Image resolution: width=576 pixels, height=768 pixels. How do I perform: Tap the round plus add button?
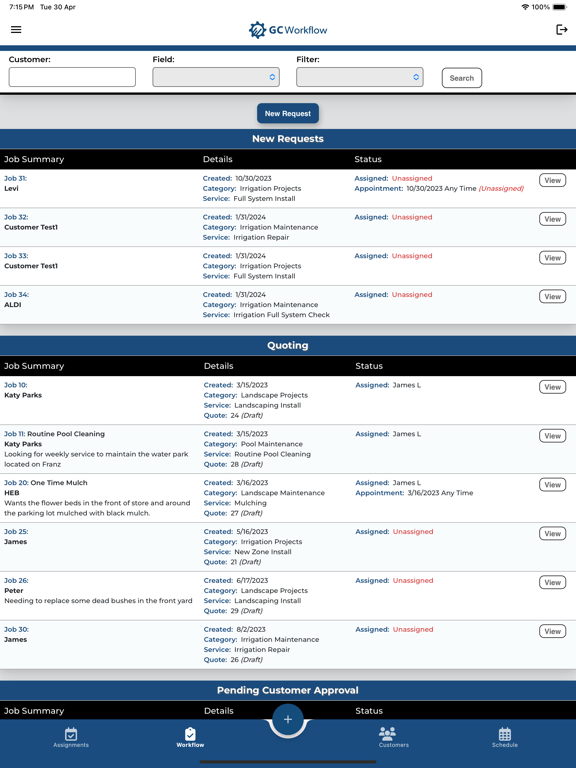pos(288,719)
